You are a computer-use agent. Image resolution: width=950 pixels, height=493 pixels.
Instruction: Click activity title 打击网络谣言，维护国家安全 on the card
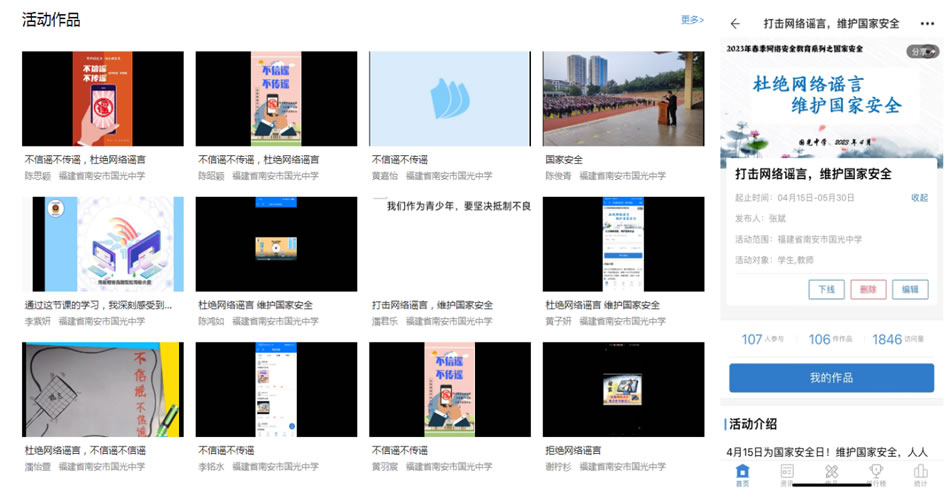click(x=813, y=174)
